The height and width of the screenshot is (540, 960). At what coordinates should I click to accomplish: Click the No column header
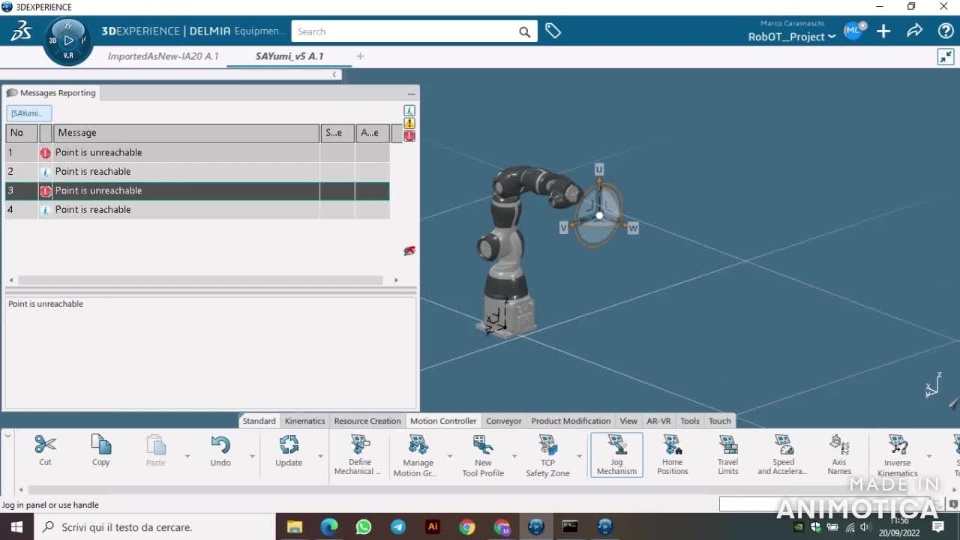[21, 133]
